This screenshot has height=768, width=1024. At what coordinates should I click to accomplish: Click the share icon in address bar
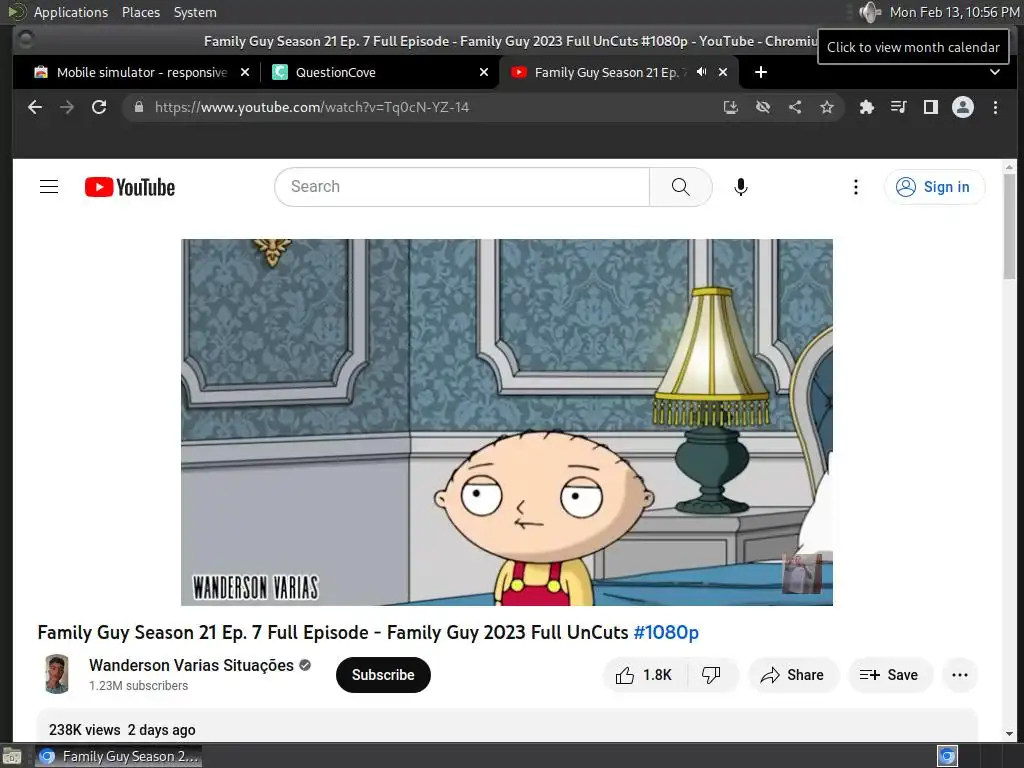795,107
